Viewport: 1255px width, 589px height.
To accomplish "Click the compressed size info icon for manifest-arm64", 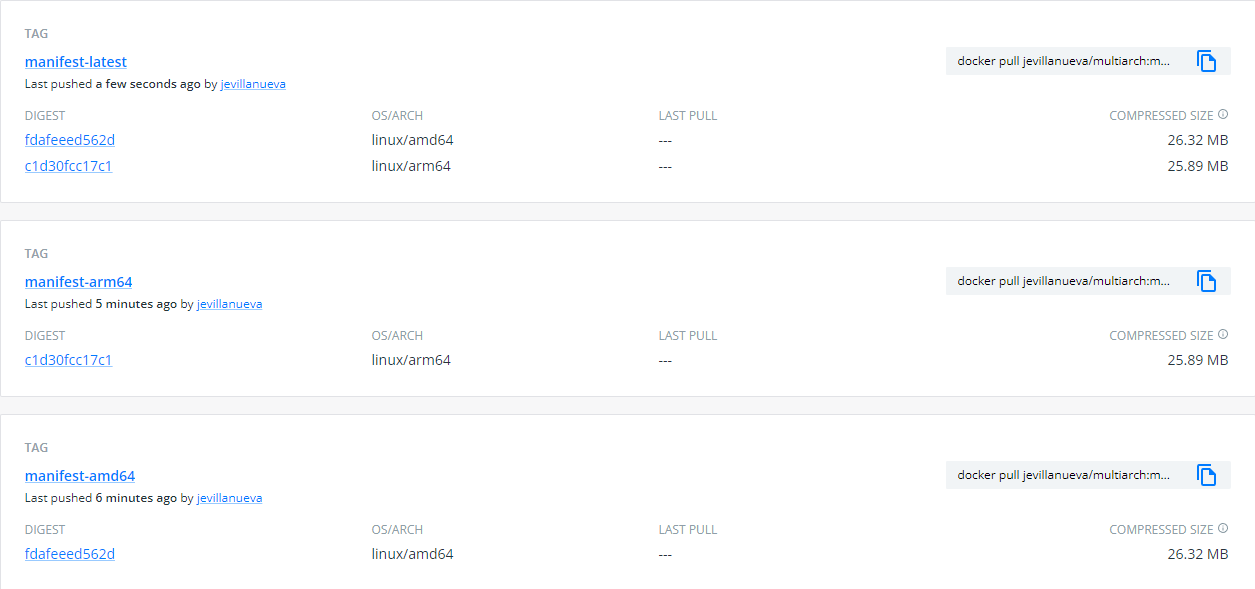I will click(1224, 334).
